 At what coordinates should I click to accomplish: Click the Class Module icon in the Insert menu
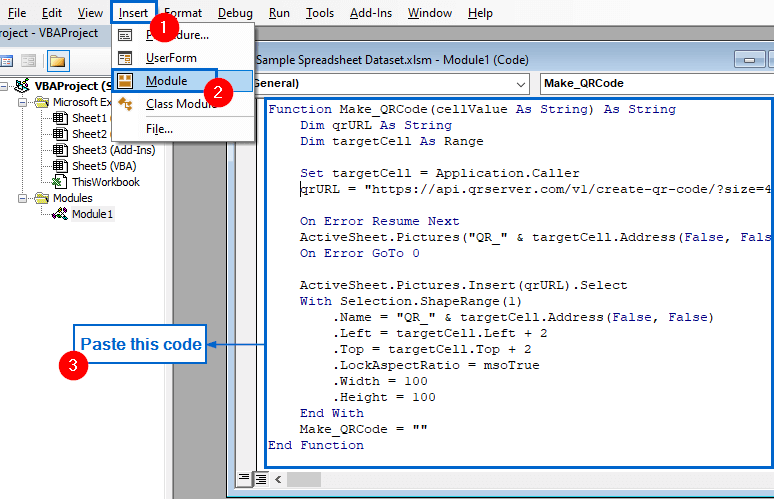[x=125, y=104]
